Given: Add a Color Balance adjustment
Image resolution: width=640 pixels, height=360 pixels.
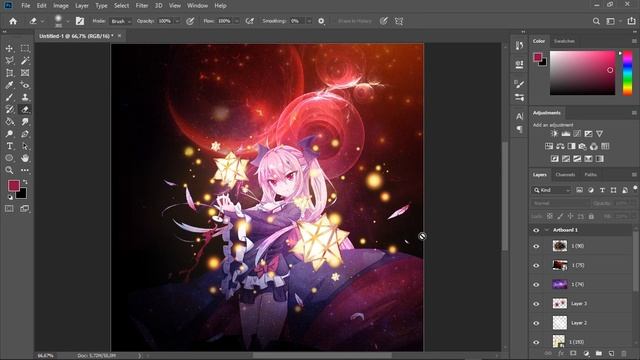Looking at the screenshot, I should coord(560,146).
